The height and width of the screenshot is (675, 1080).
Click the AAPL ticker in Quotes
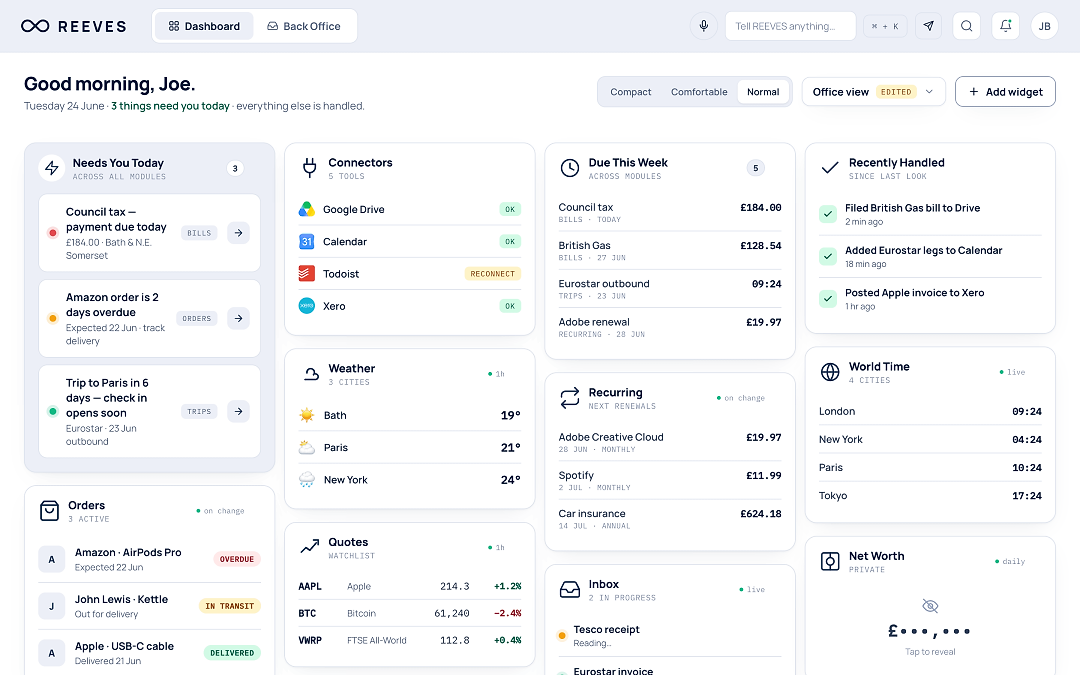point(310,586)
